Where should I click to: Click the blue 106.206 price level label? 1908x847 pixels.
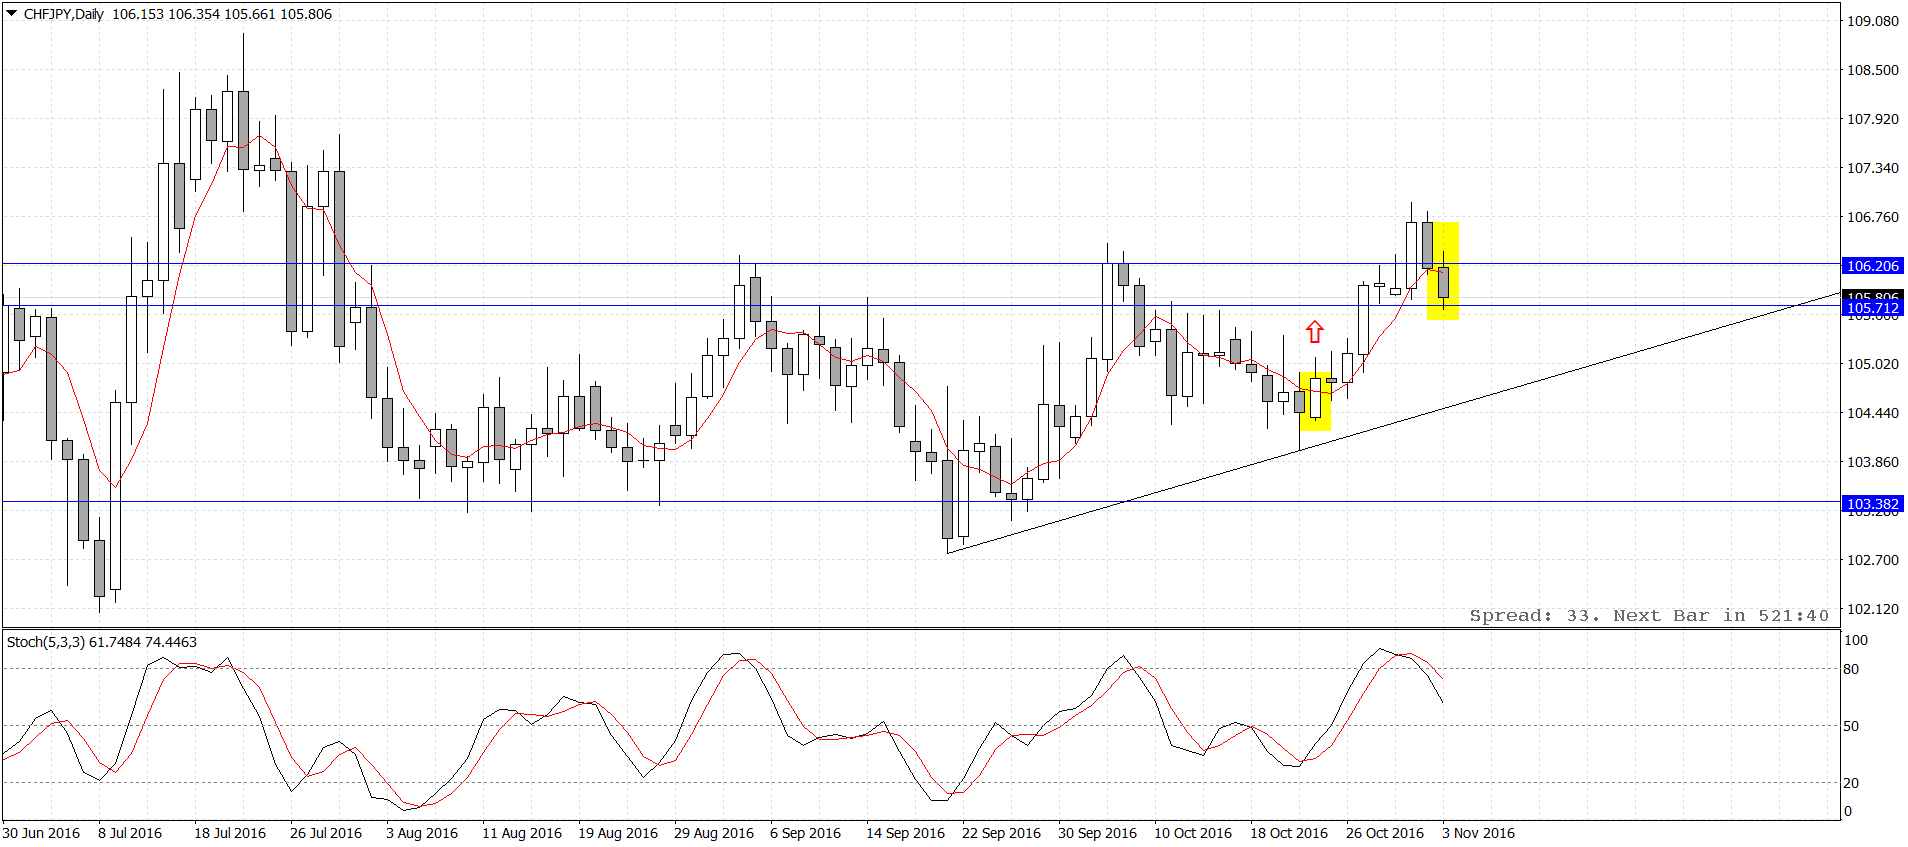[x=1873, y=266]
